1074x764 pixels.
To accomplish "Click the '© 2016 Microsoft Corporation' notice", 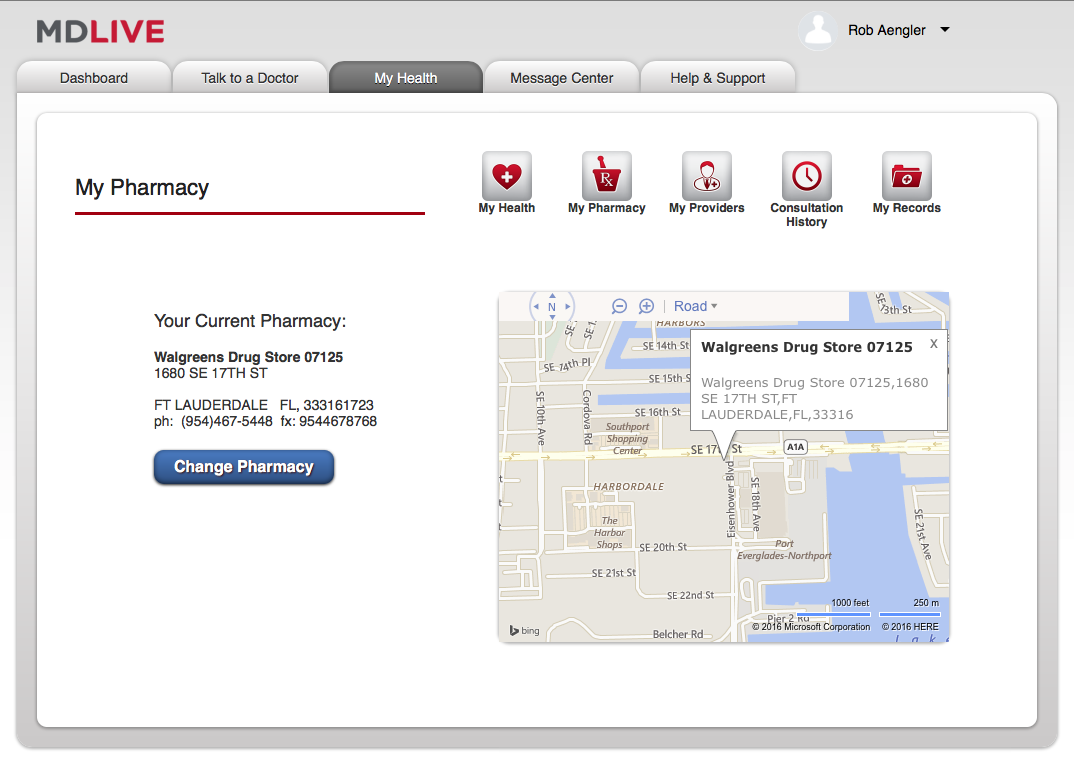I will coord(811,626).
